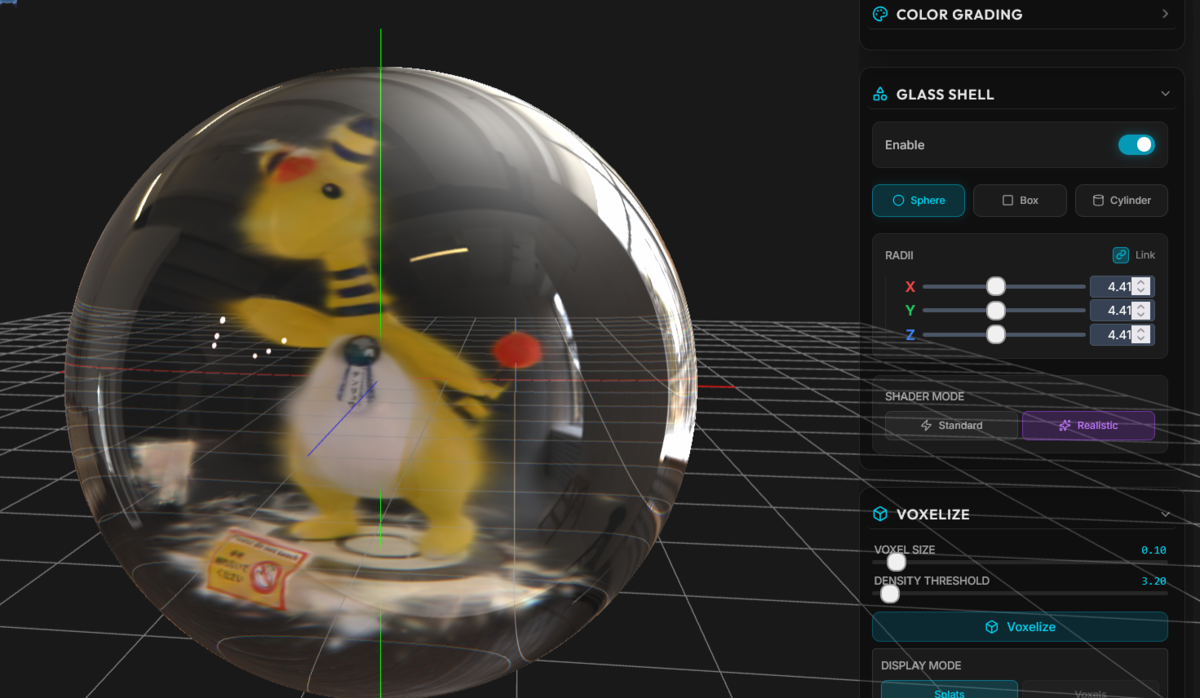Select the Sphere shell shape
The image size is (1200, 698).
pyautogui.click(x=918, y=200)
